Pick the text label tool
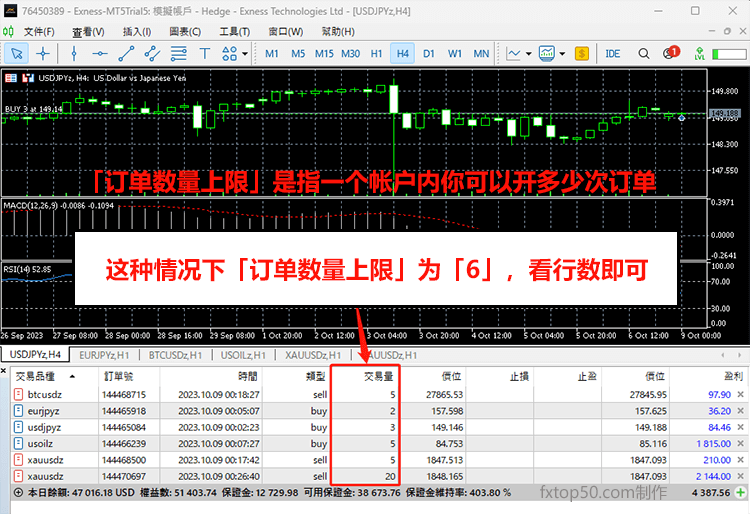This screenshot has height=514, width=750. click(205, 54)
